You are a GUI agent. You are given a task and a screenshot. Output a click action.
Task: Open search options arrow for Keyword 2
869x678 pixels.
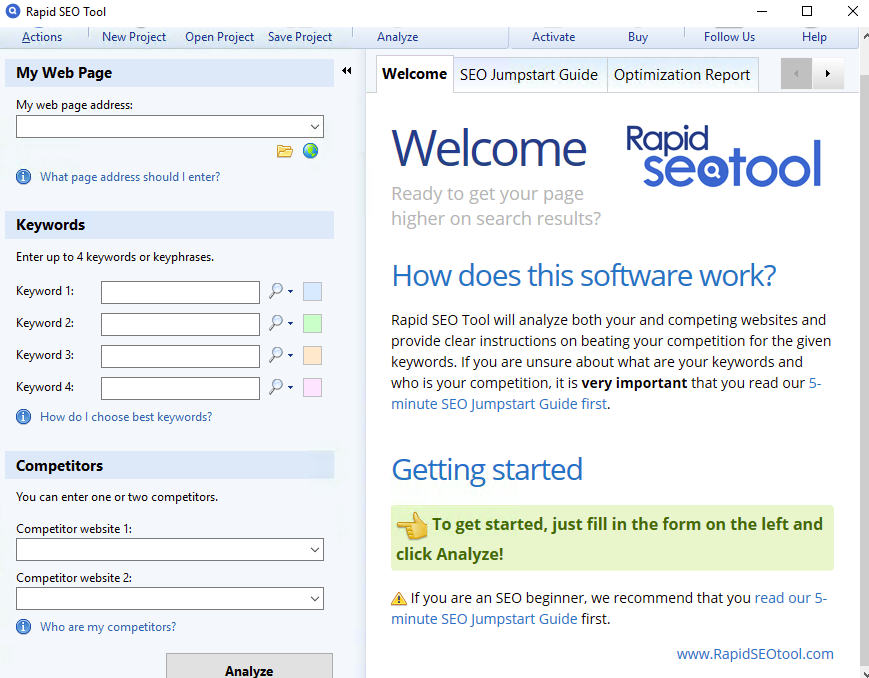[290, 324]
